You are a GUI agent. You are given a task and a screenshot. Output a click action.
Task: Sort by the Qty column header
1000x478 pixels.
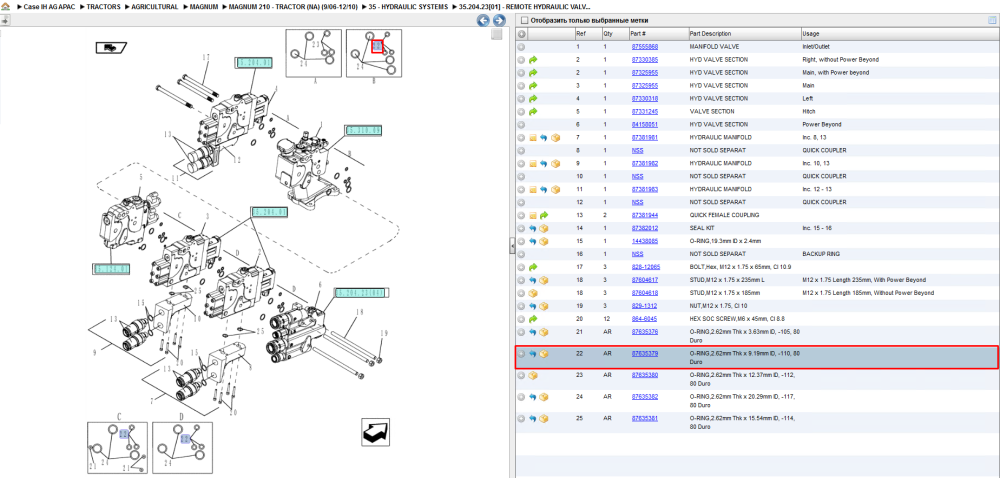pyautogui.click(x=608, y=34)
